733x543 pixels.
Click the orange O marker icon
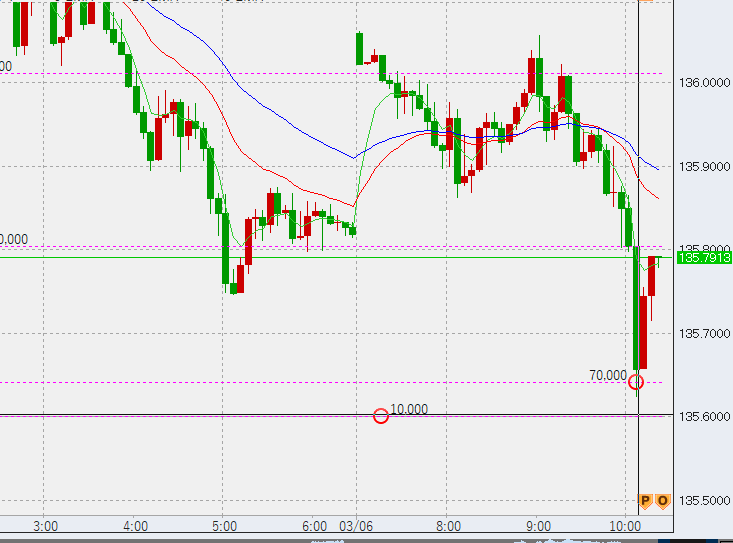[662, 501]
